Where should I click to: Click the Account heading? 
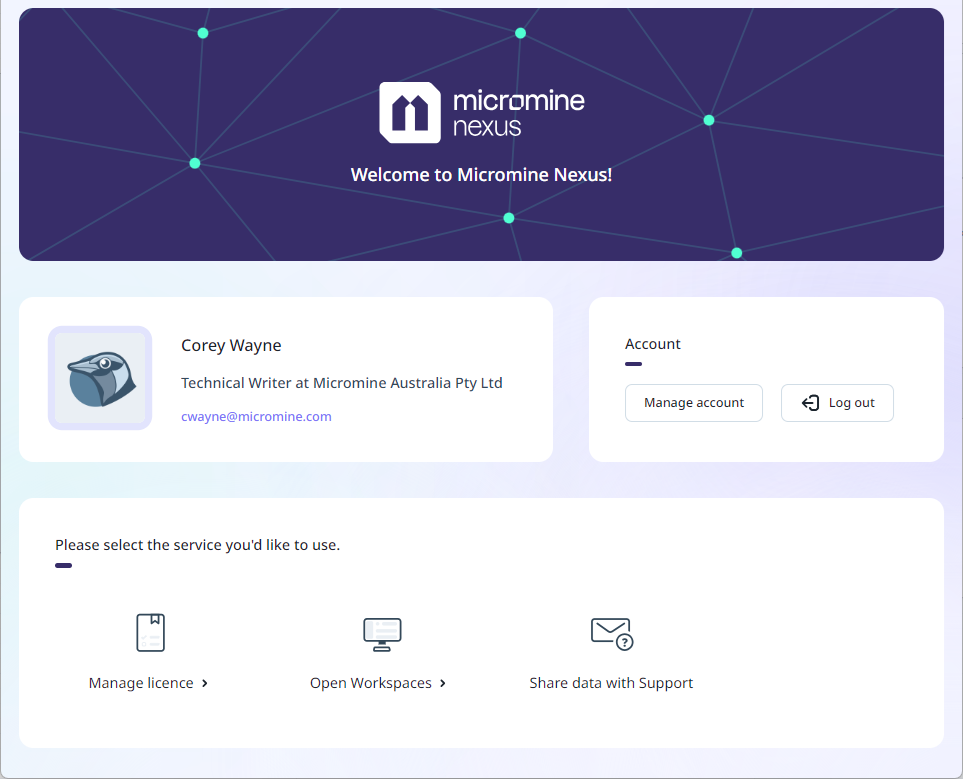point(653,344)
